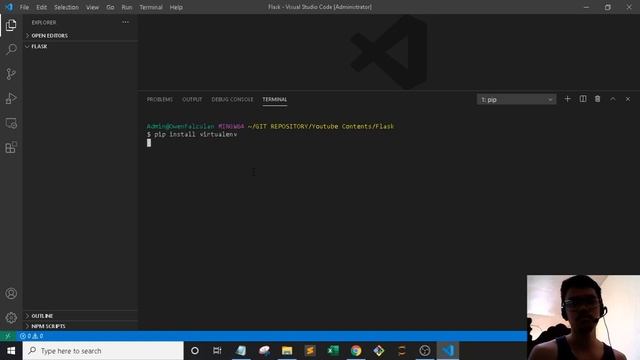Open the Help menu
640x360 pixels.
(x=176, y=7)
